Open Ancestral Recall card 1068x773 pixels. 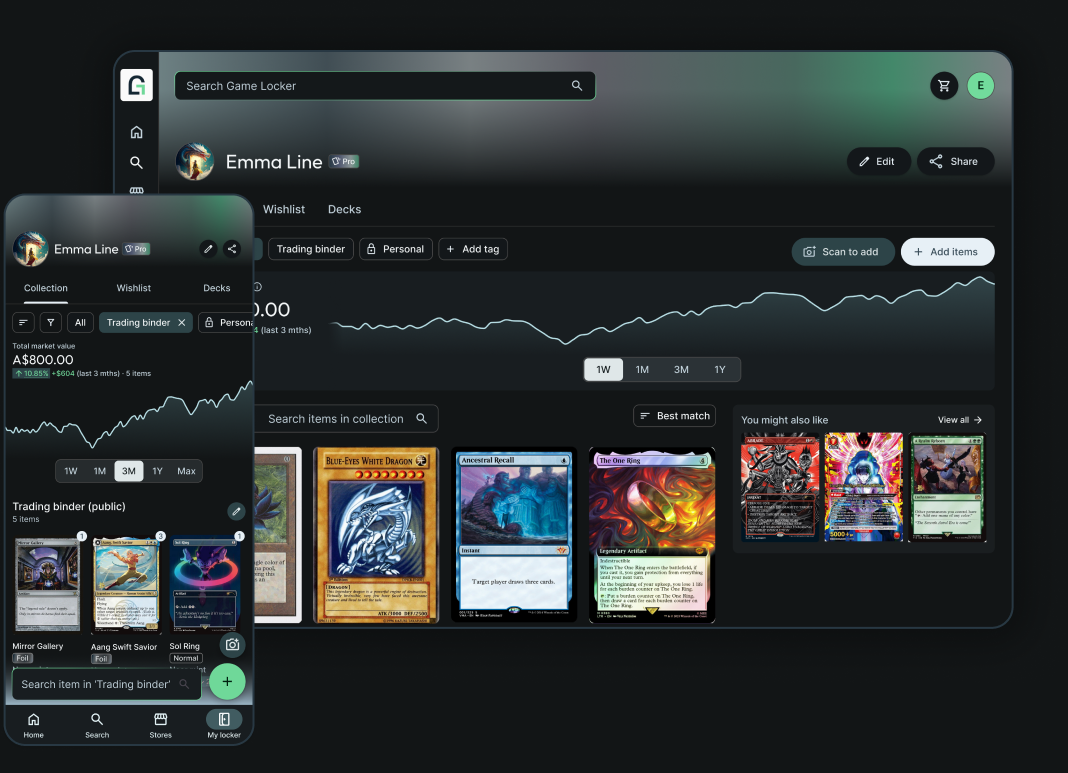tap(514, 535)
